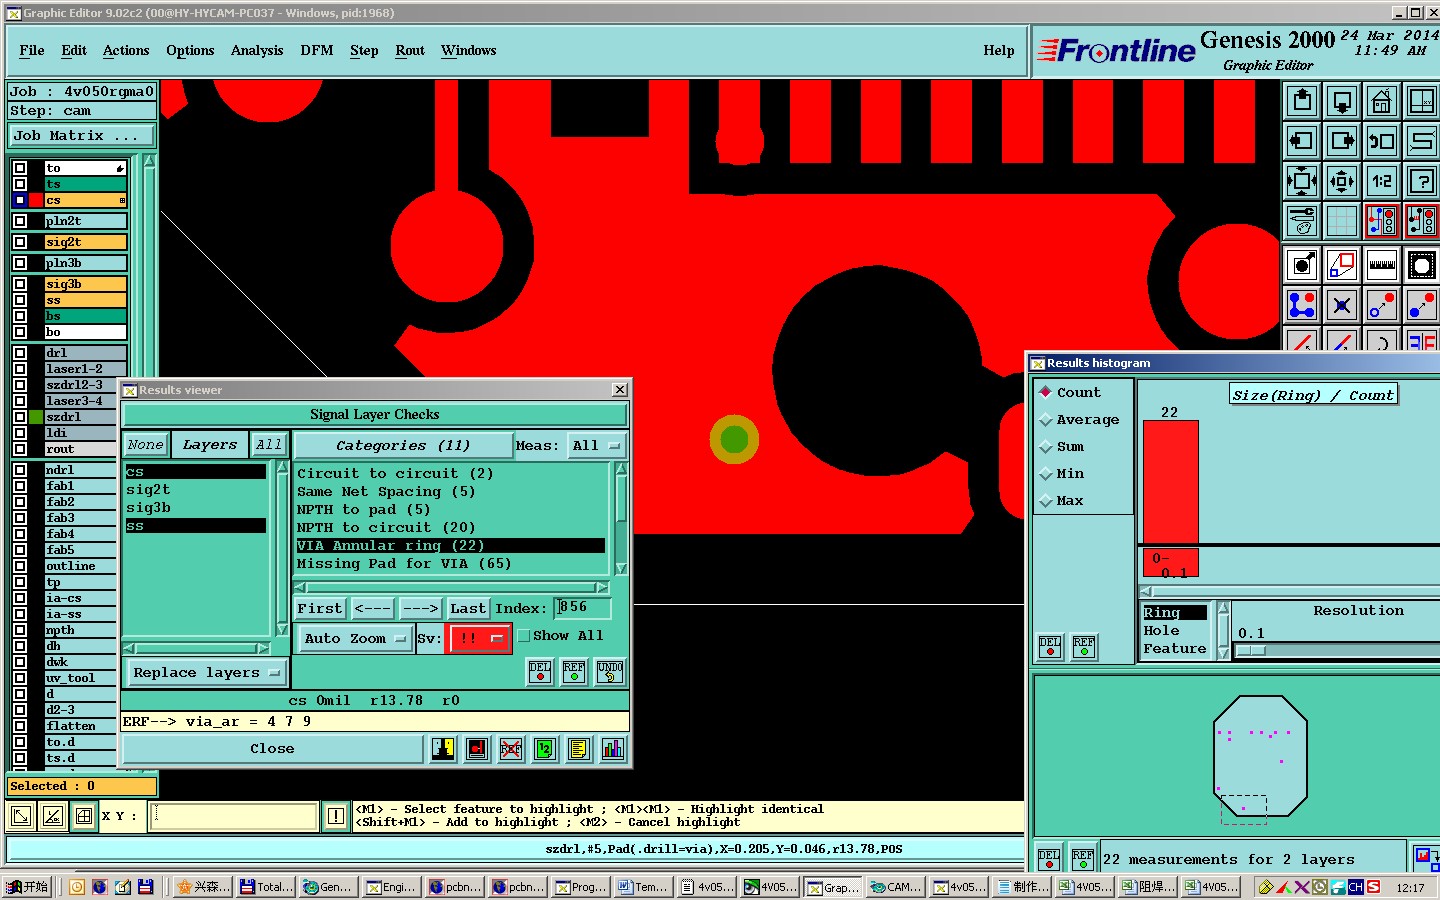
Task: Click the pan up icon in view toolbar
Action: 1302,101
